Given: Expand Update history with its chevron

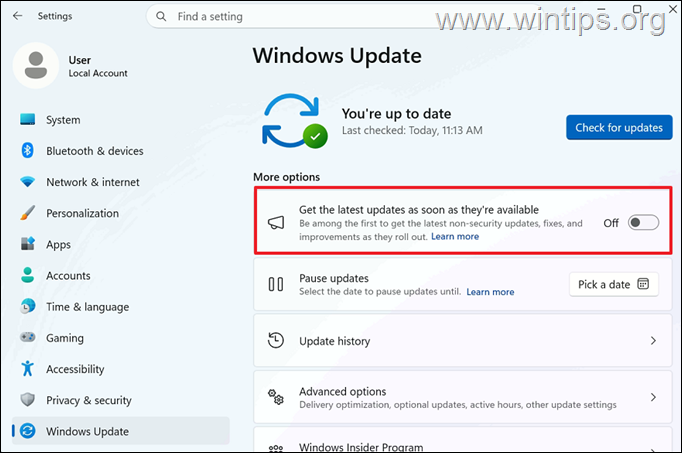Looking at the screenshot, I should (653, 341).
